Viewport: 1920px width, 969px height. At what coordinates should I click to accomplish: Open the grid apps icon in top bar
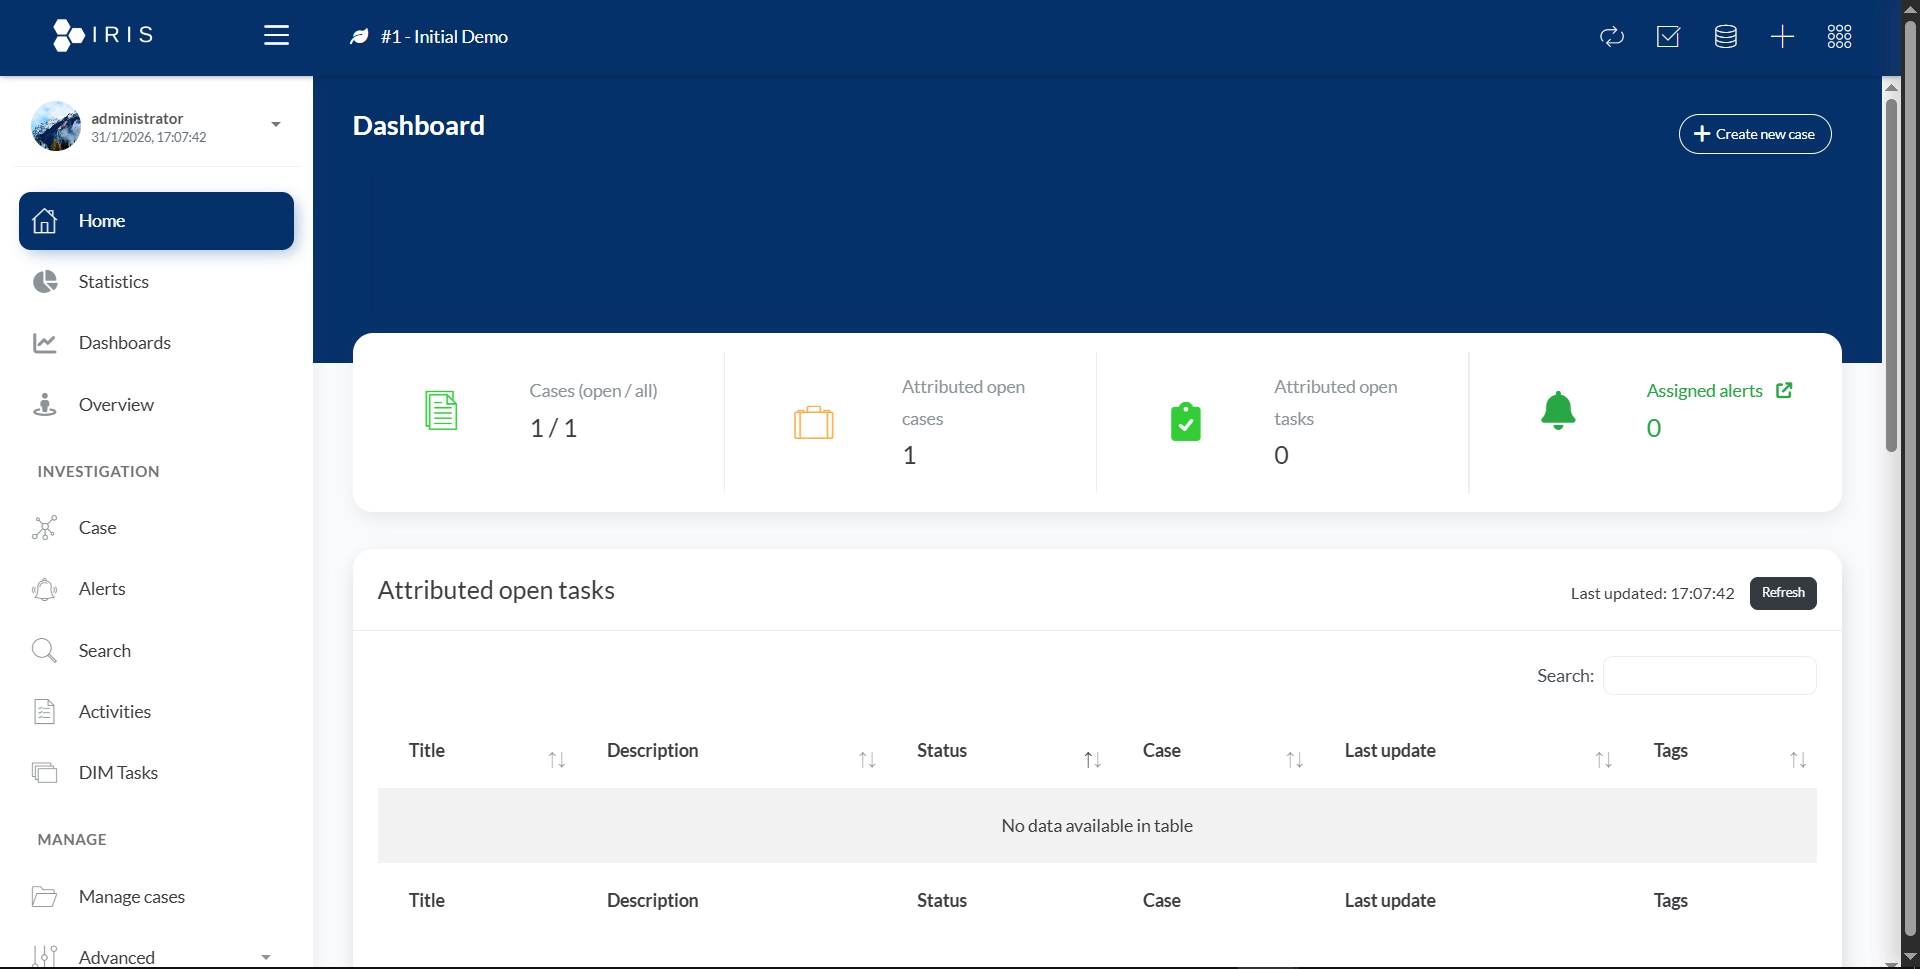1839,37
